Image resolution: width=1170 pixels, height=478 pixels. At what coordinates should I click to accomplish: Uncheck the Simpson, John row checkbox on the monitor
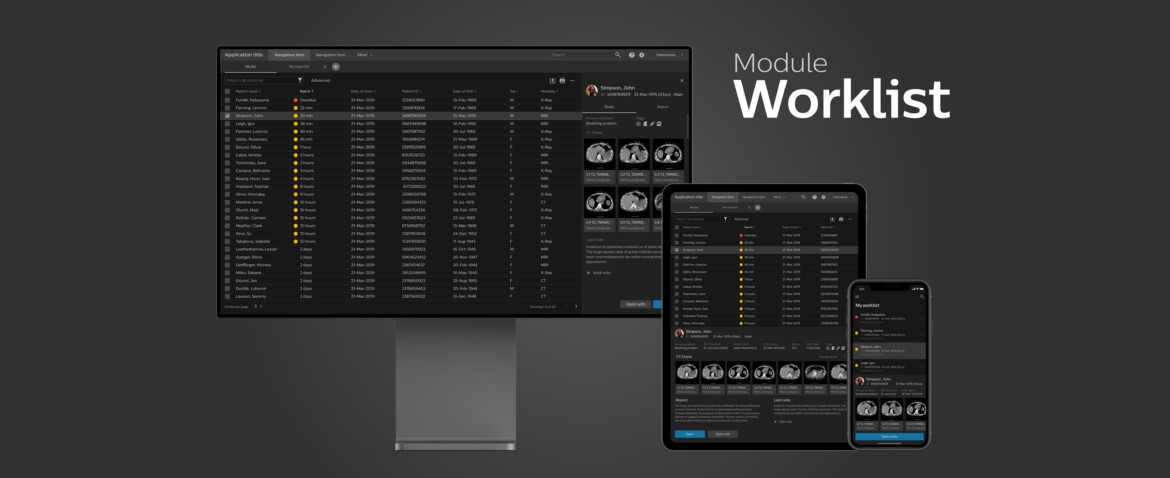[x=228, y=116]
